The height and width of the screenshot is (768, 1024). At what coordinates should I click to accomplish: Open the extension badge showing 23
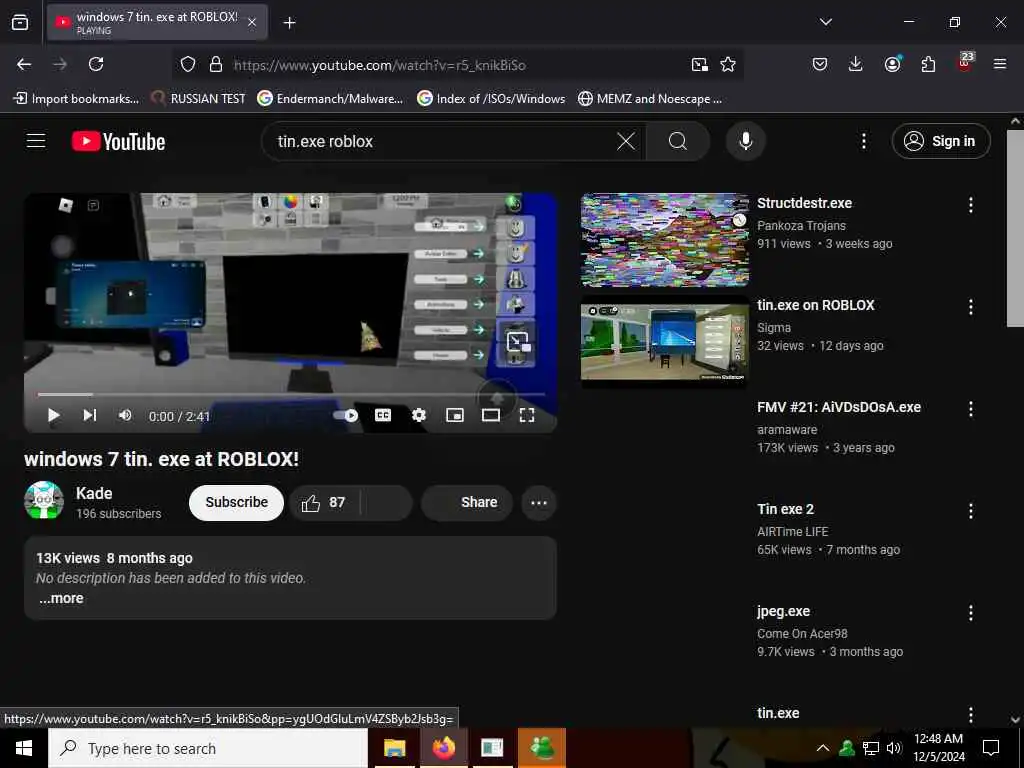[x=965, y=63]
